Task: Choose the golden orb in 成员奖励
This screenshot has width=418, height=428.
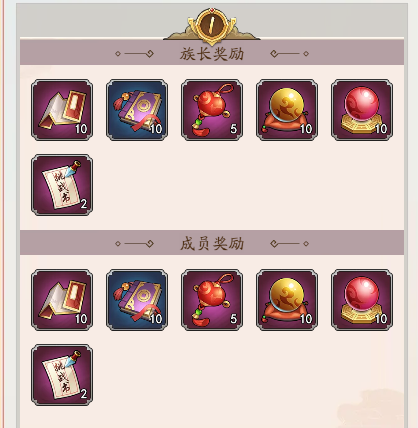Action: [287, 300]
